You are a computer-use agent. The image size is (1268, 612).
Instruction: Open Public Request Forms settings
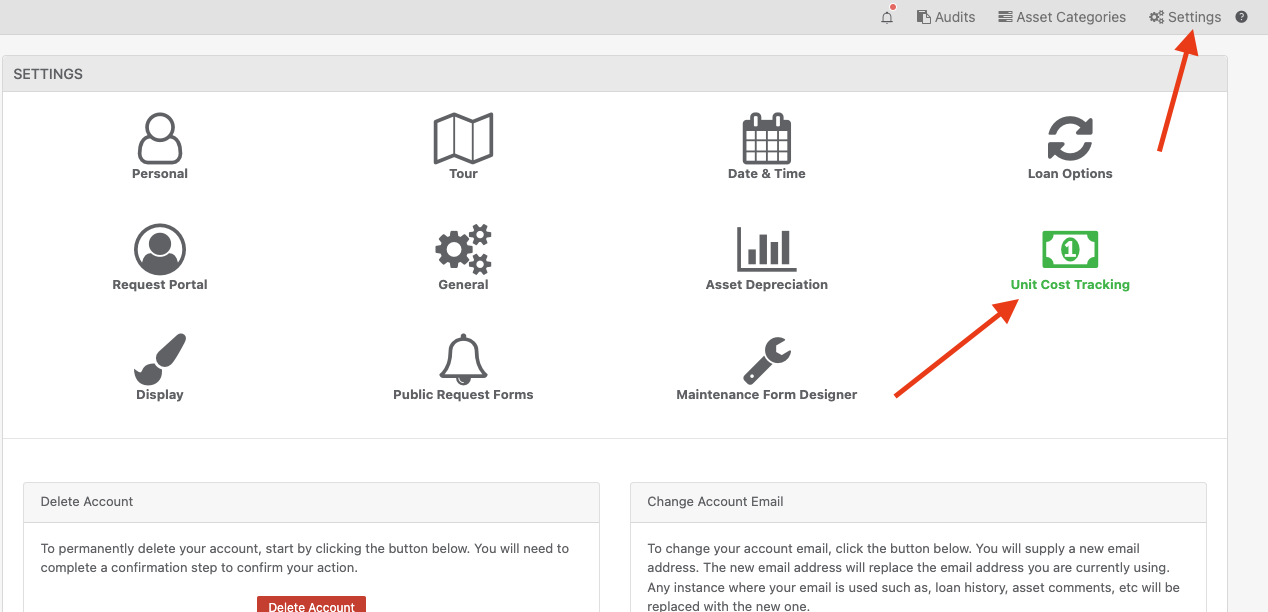coord(463,366)
